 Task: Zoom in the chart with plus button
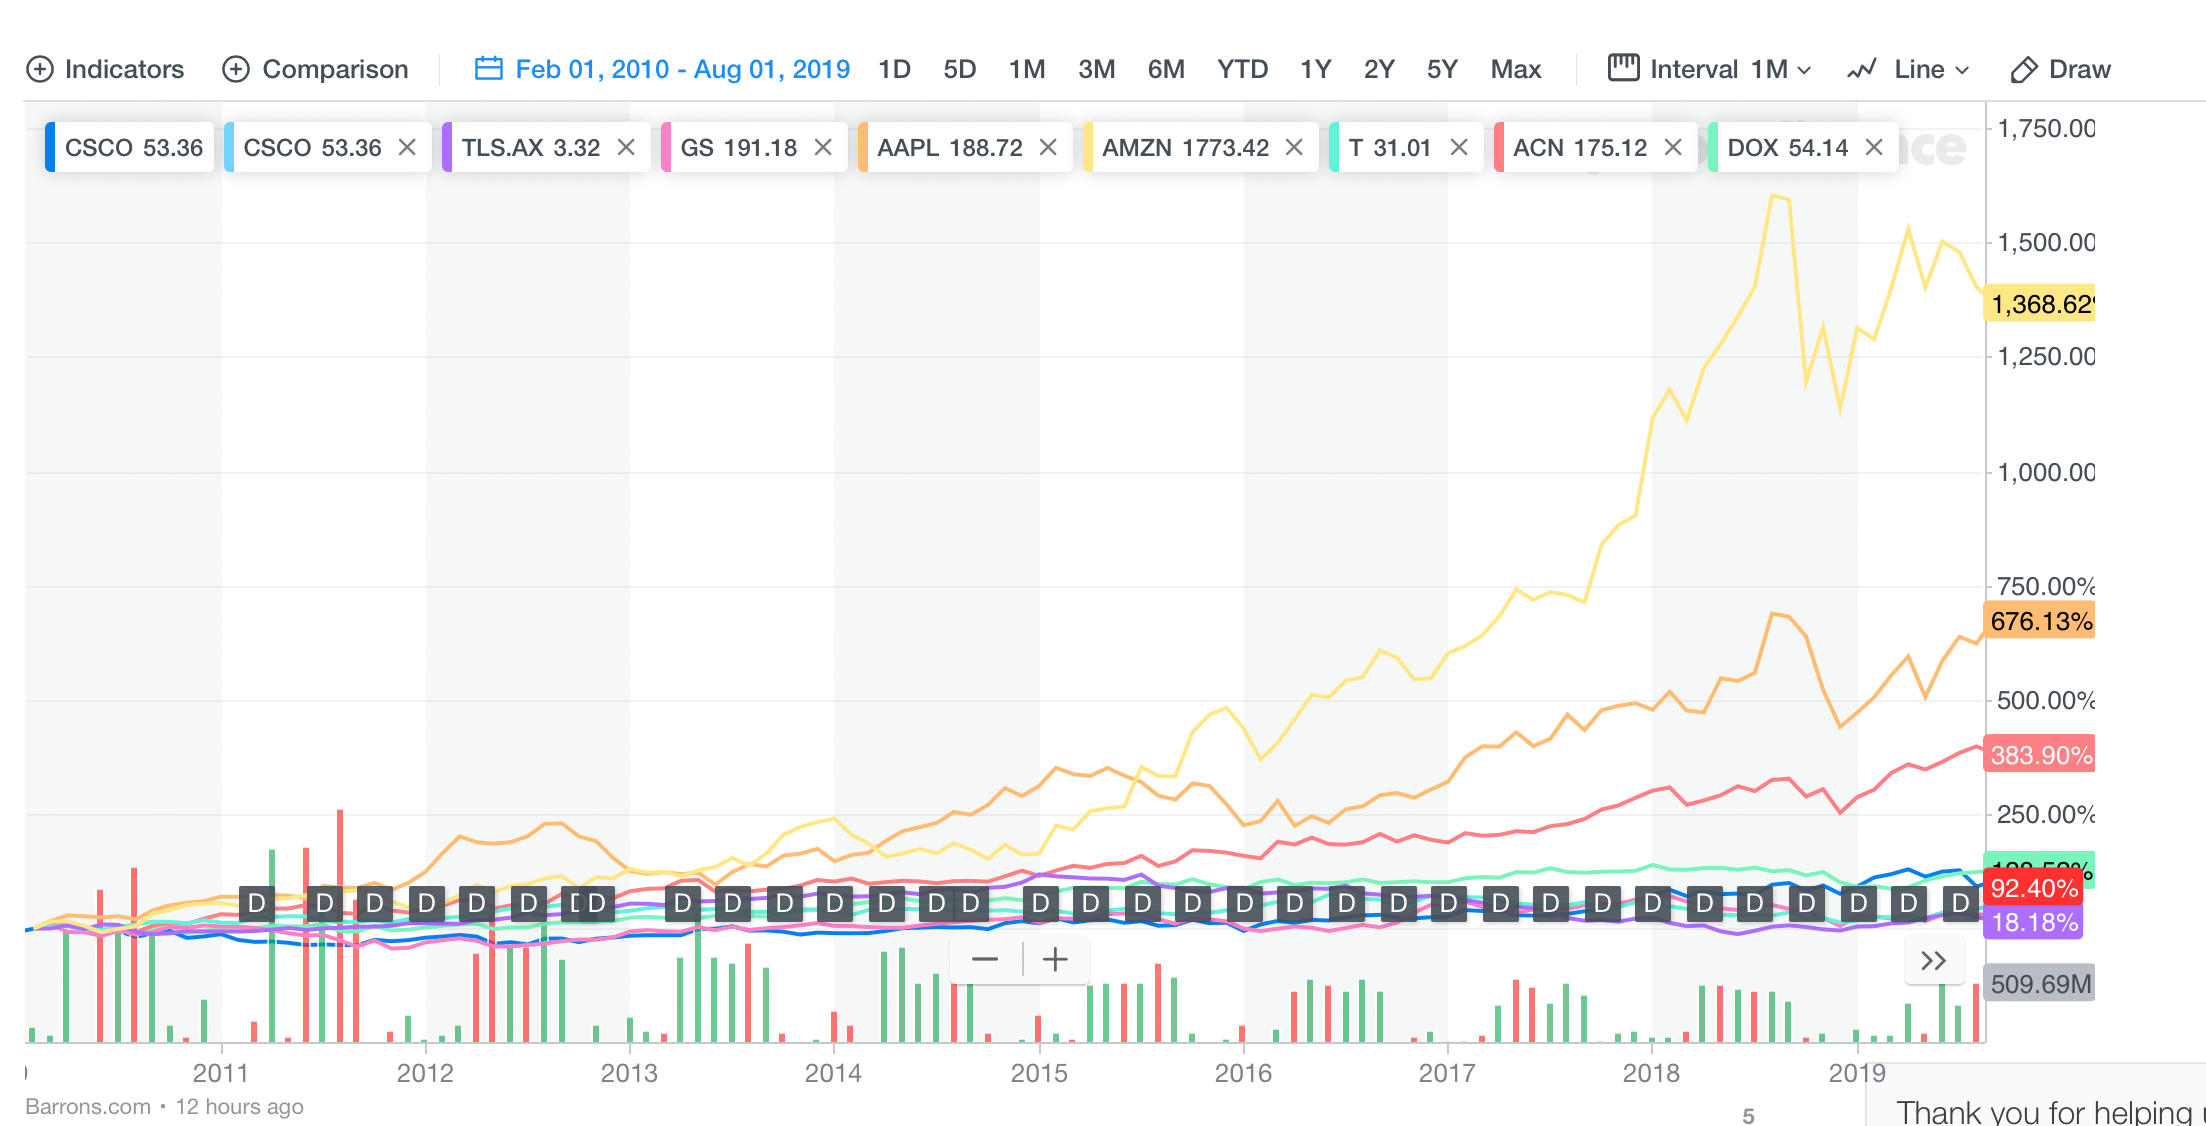(x=1055, y=960)
